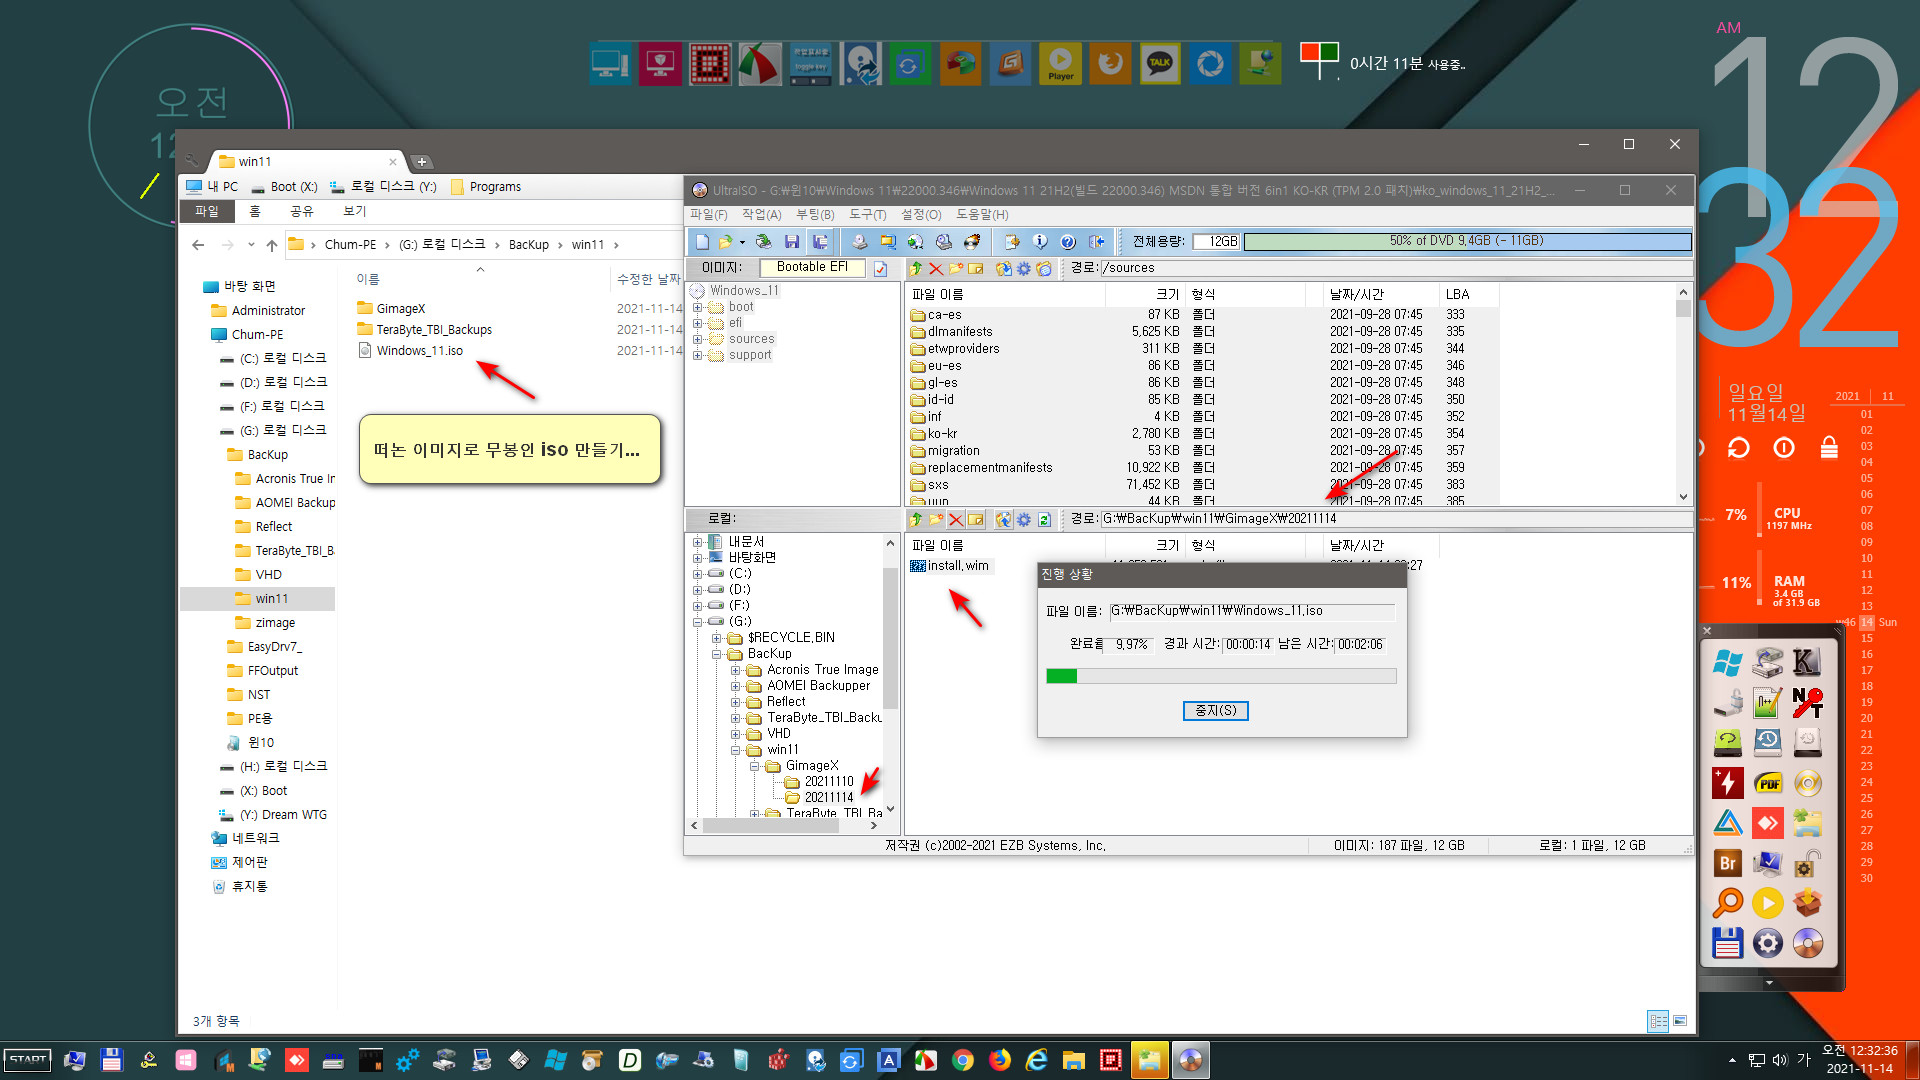Click the Explorer back arrow button
This screenshot has width=1920, height=1080.
pyautogui.click(x=198, y=245)
